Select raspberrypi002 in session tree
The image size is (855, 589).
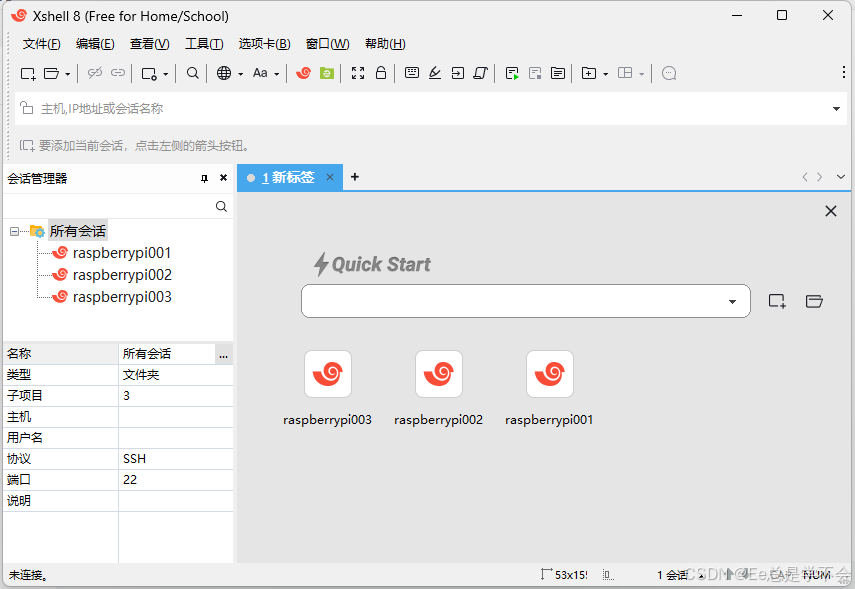pyautogui.click(x=122, y=275)
